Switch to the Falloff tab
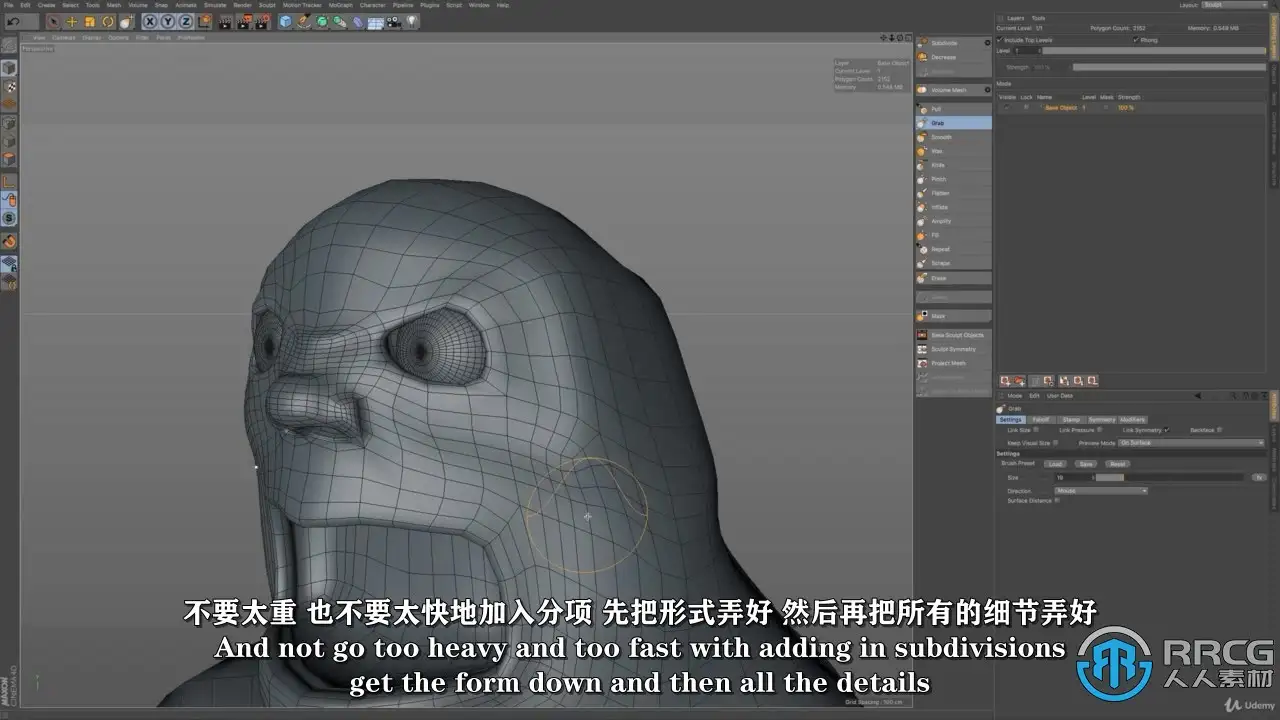Viewport: 1280px width, 720px height. click(x=1040, y=420)
